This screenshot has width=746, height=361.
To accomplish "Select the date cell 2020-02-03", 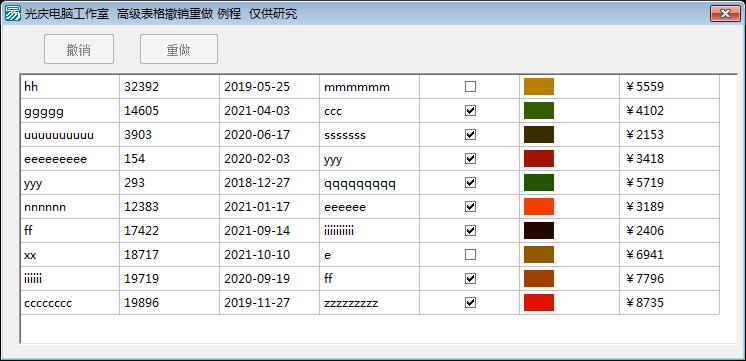I will click(269, 158).
